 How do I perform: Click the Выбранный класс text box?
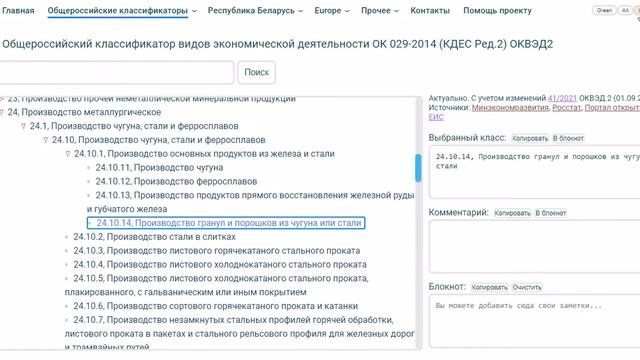[x=535, y=172]
